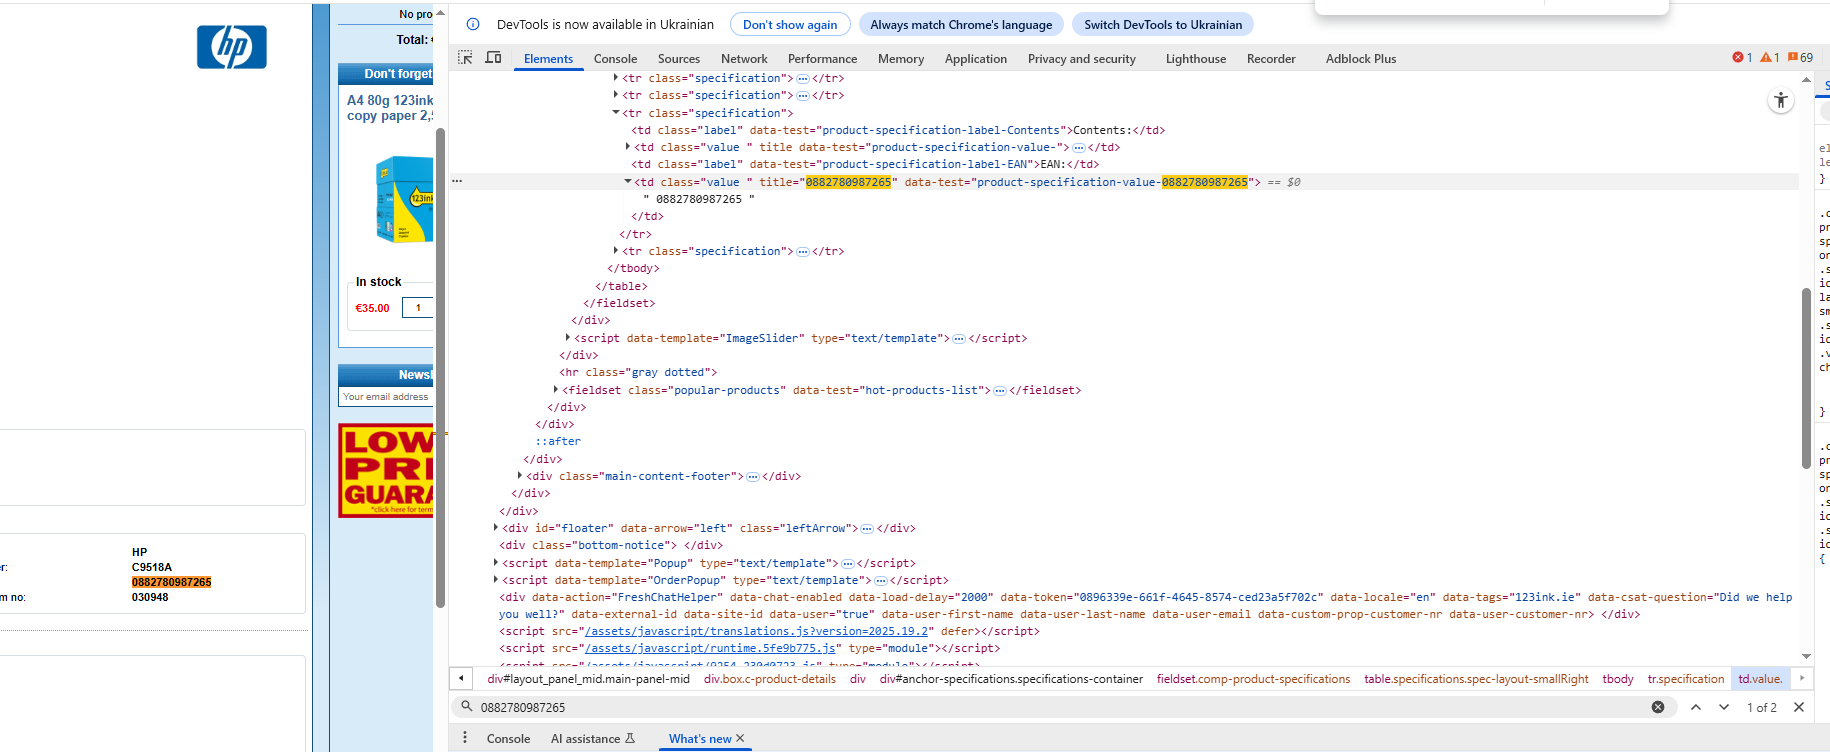This screenshot has width=1830, height=752.
Task: Switch to the accessibility tree view
Action: pos(1781,100)
